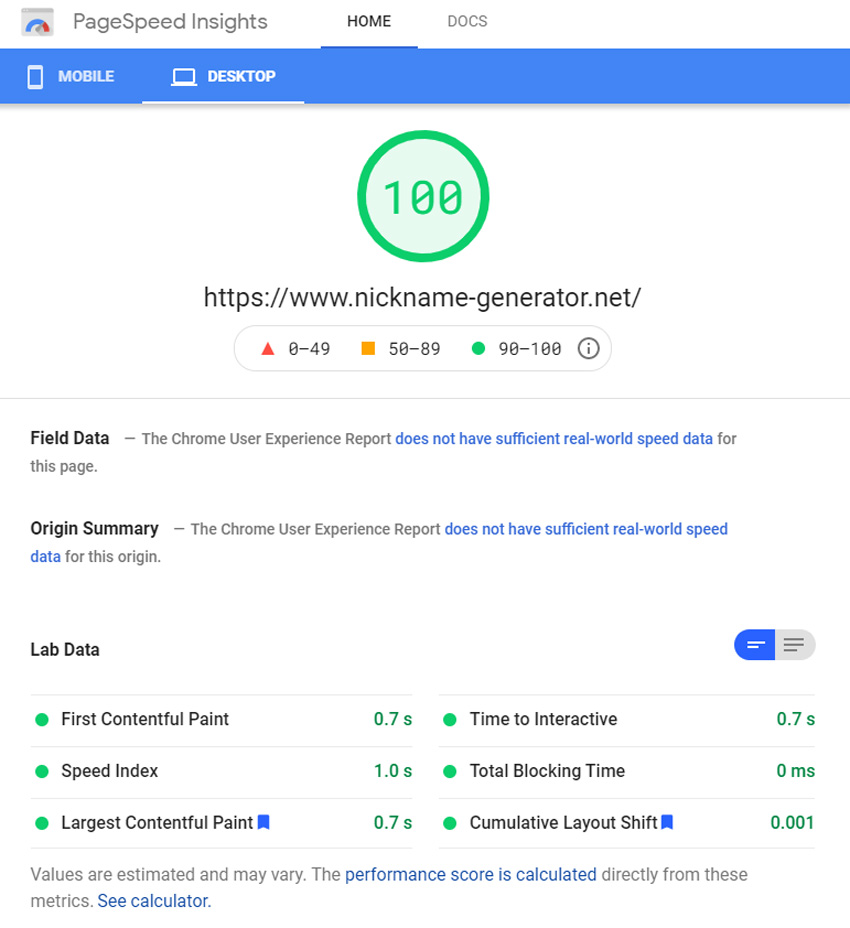Click the 'First Contentful Paint' metric label
Image resolution: width=850 pixels, height=928 pixels.
(145, 719)
